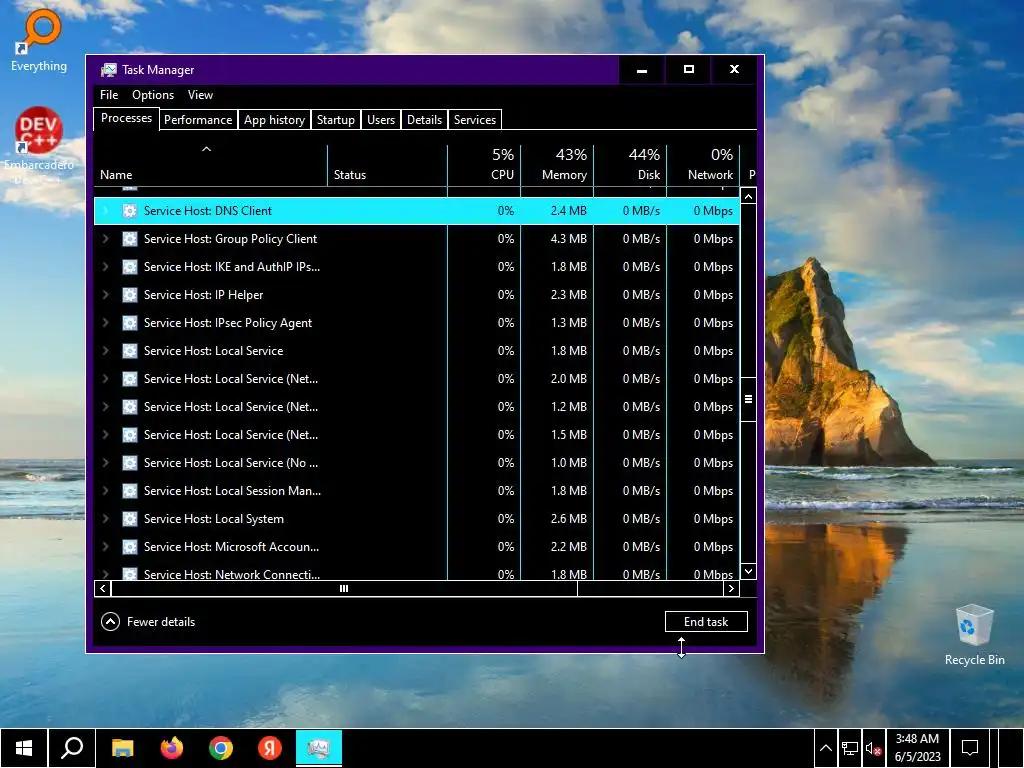This screenshot has width=1024, height=768.
Task: Expand the Service Host: Group Policy Client row
Action: click(105, 239)
